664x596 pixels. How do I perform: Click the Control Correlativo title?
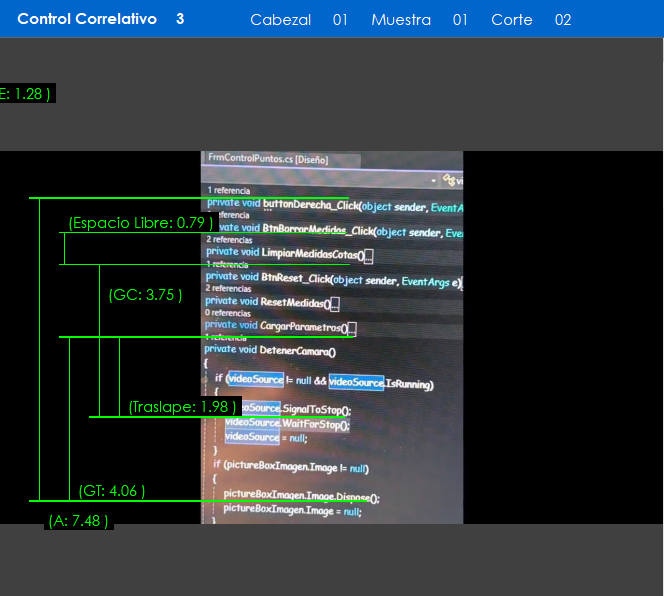tap(87, 19)
